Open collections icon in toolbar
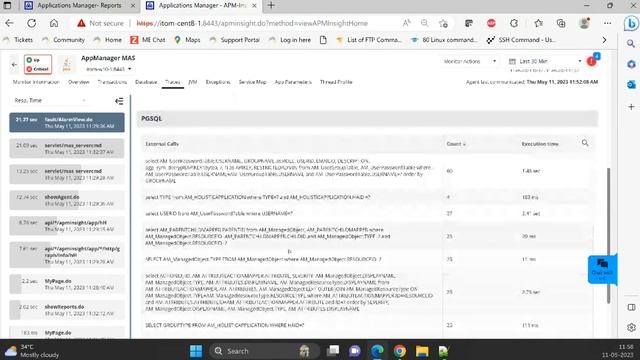This screenshot has width=640, height=360. coord(561,23)
